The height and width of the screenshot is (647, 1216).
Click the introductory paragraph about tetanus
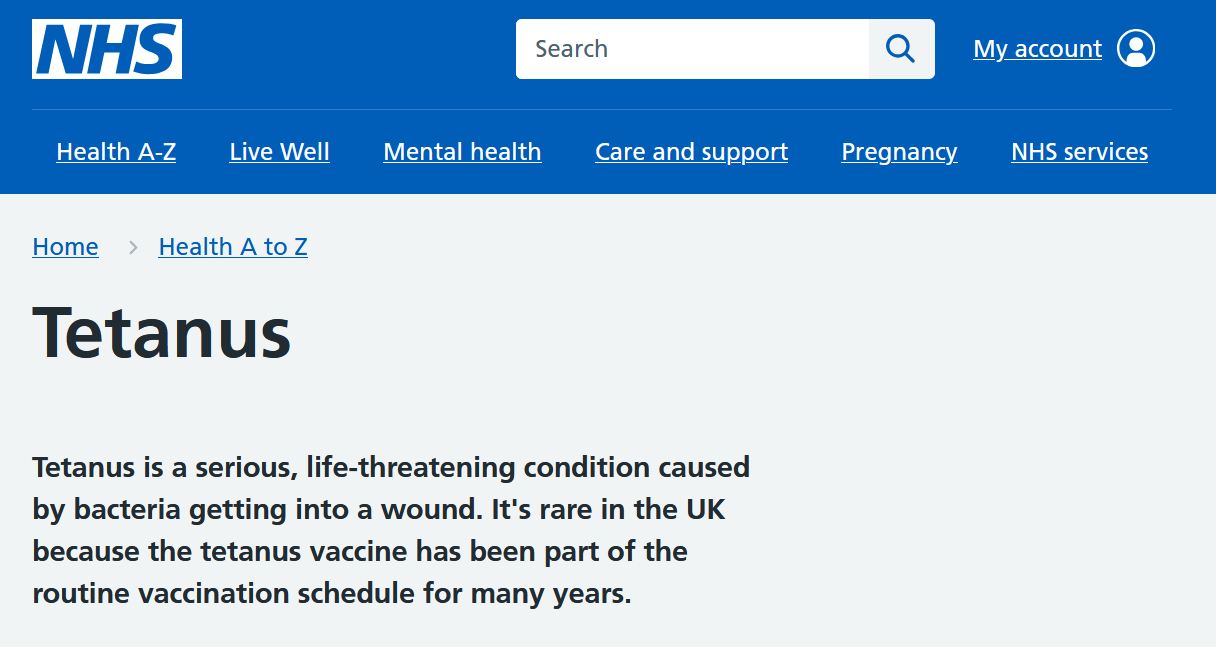[x=390, y=530]
